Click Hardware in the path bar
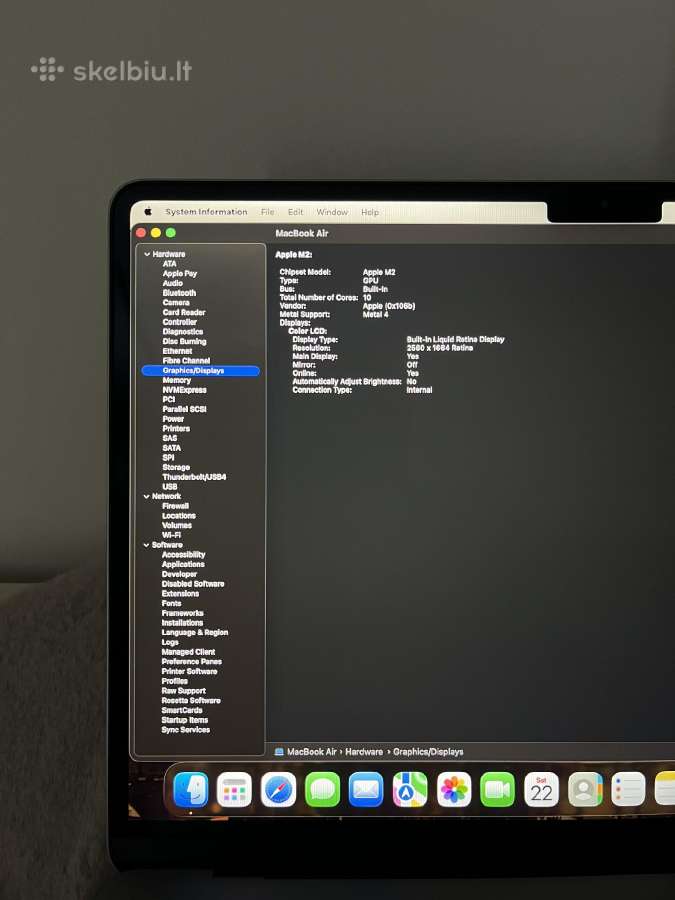 click(364, 751)
